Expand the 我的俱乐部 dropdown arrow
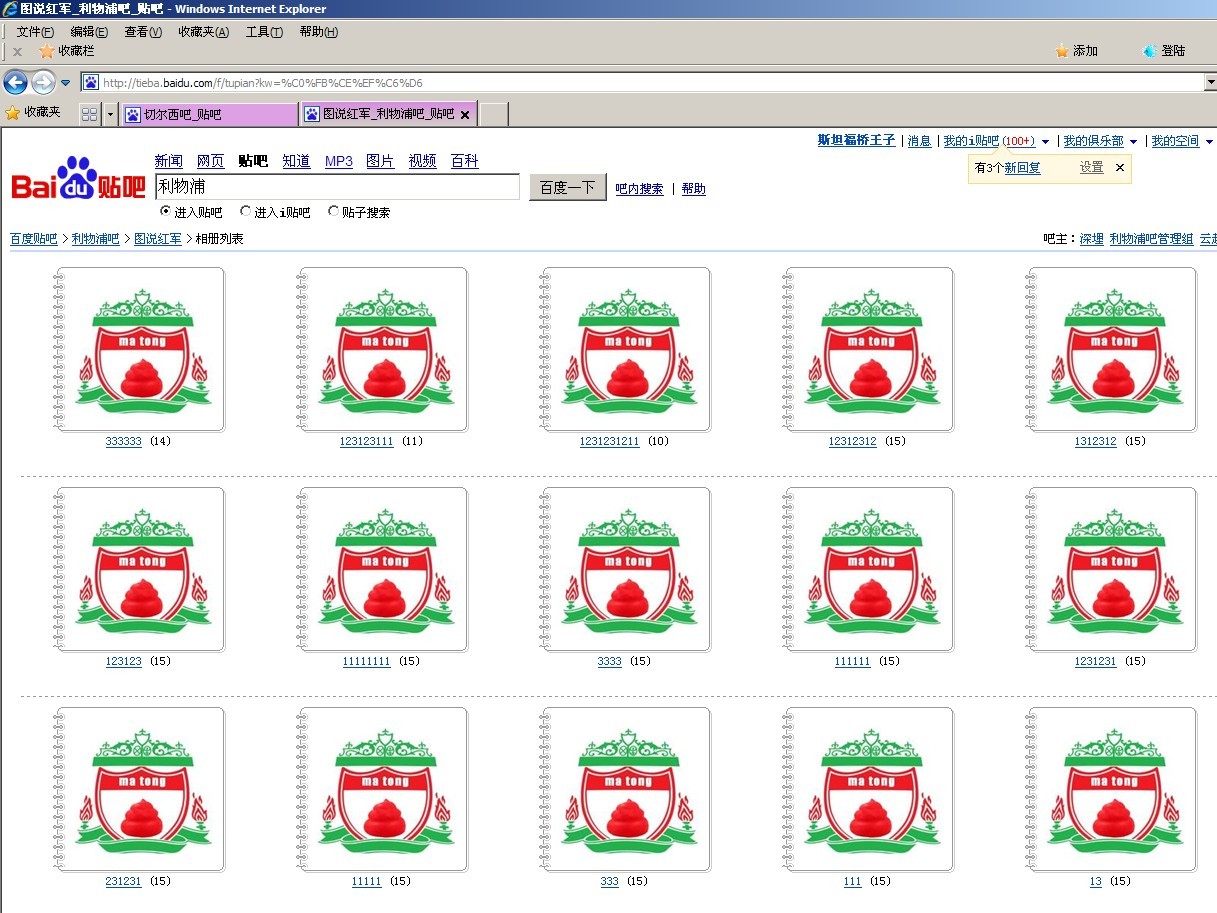Image resolution: width=1217 pixels, height=913 pixels. click(x=1133, y=142)
